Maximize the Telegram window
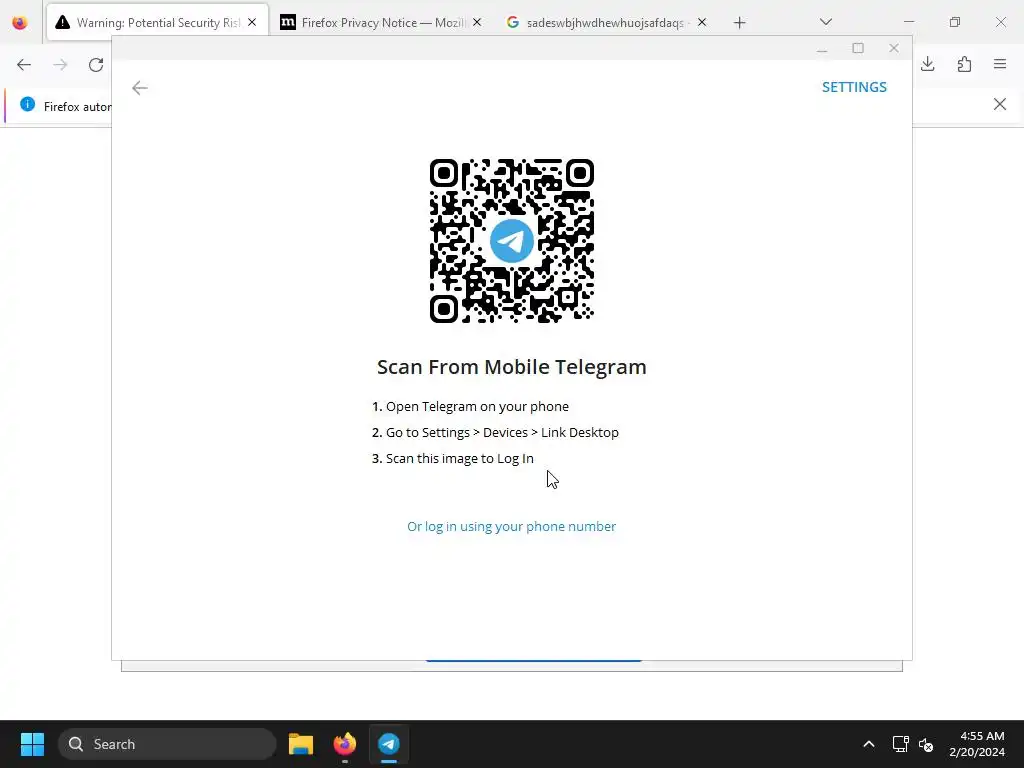The width and height of the screenshot is (1024, 768). point(858,48)
